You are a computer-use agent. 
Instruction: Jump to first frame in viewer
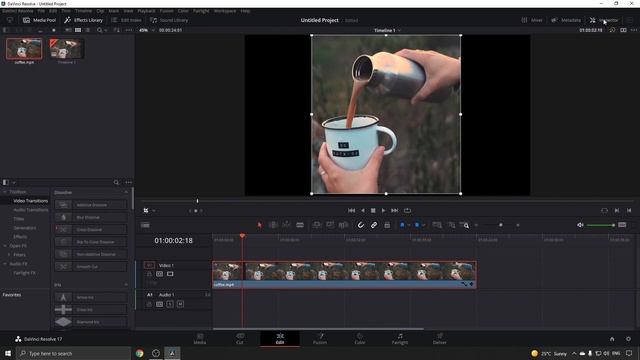351,210
